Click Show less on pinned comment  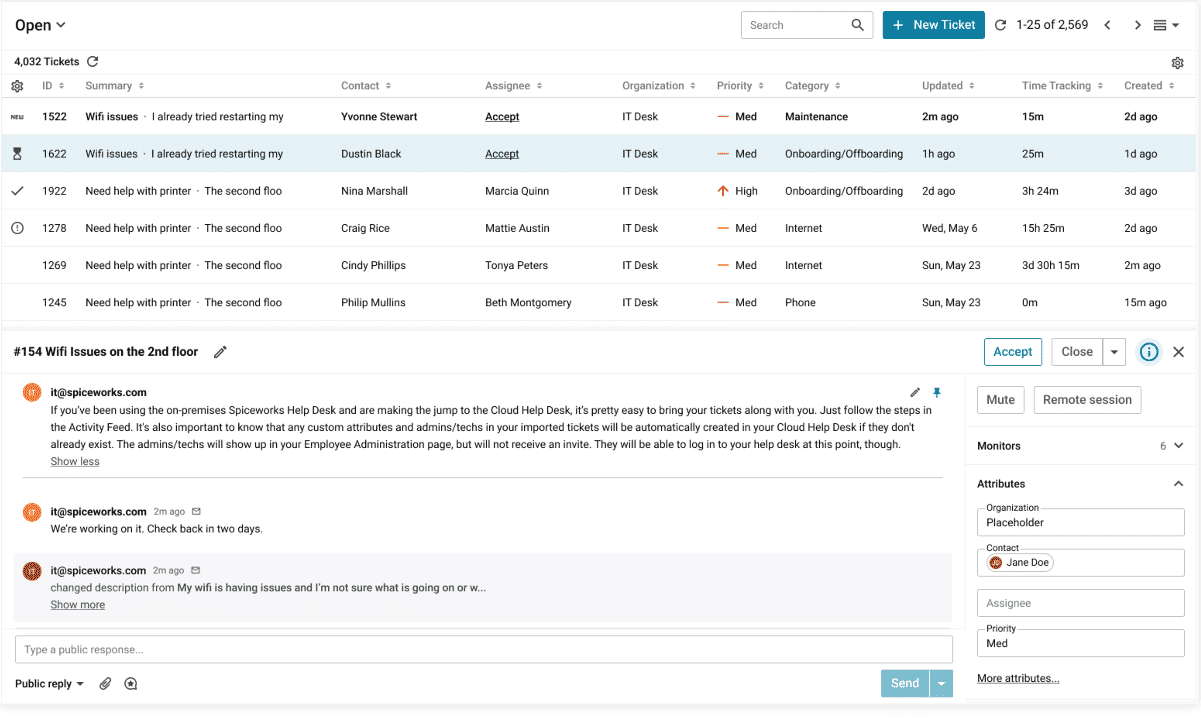[x=75, y=462]
